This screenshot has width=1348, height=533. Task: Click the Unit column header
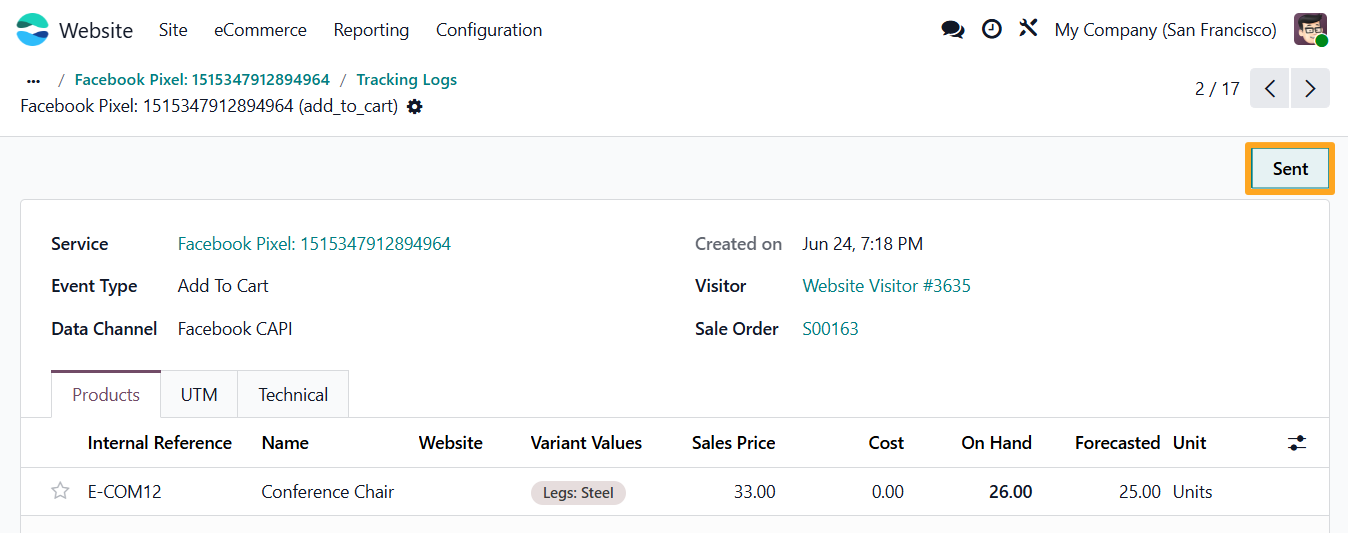1190,443
